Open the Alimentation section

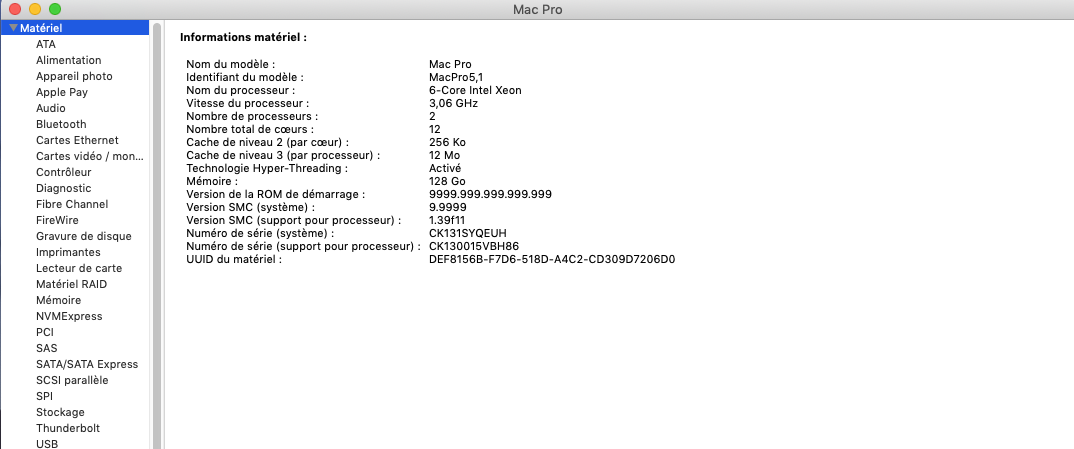point(68,60)
